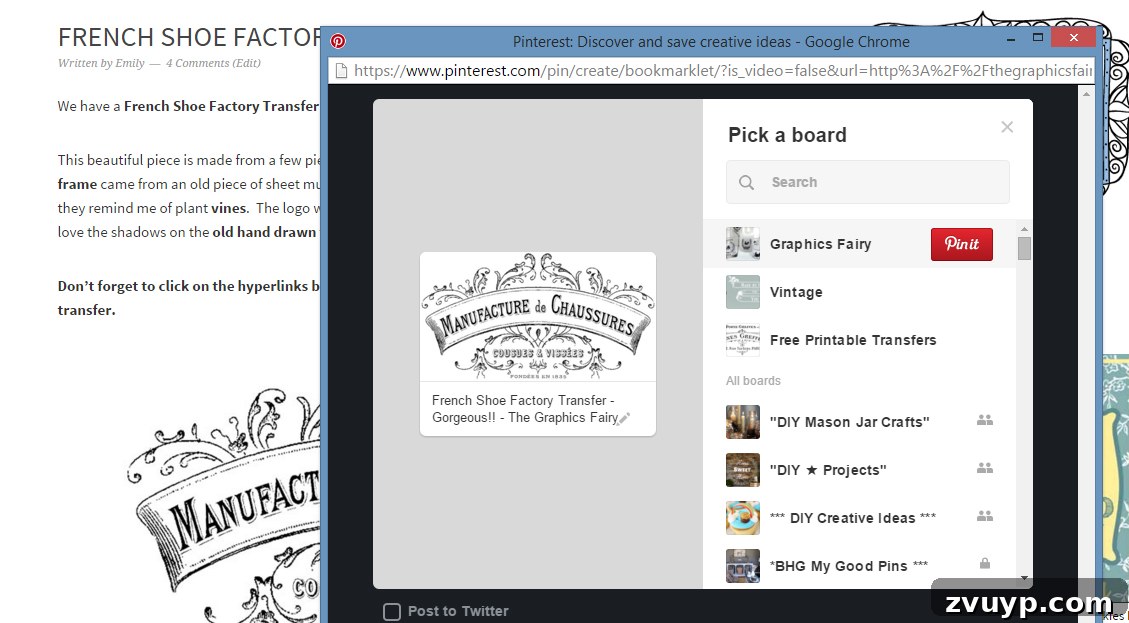The height and width of the screenshot is (623, 1129).
Task: Close the Pinterest Chrome popup window
Action: pos(1074,37)
